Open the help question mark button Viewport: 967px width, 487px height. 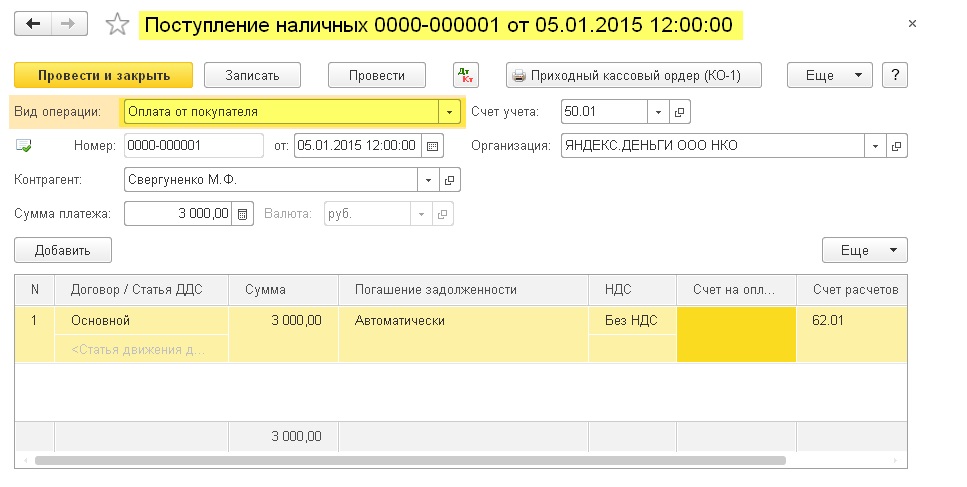(895, 75)
